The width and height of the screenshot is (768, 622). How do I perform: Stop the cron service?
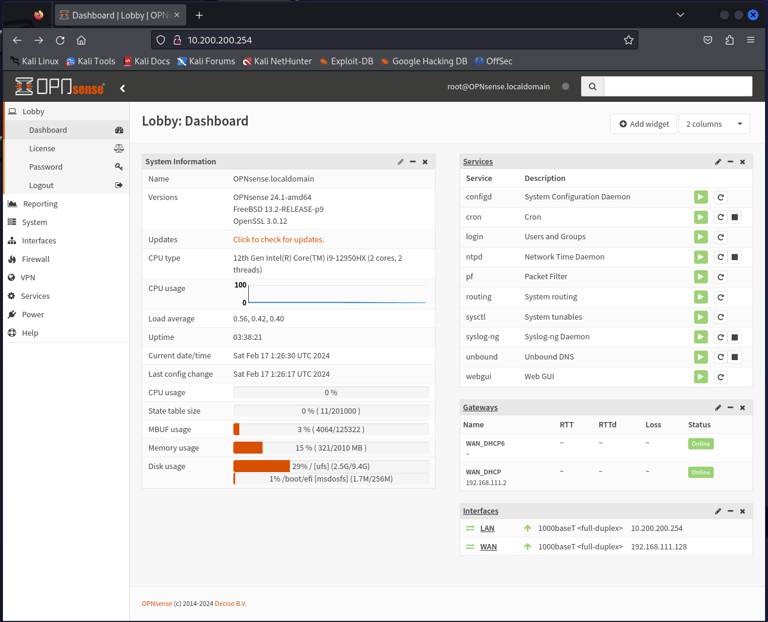(x=734, y=217)
